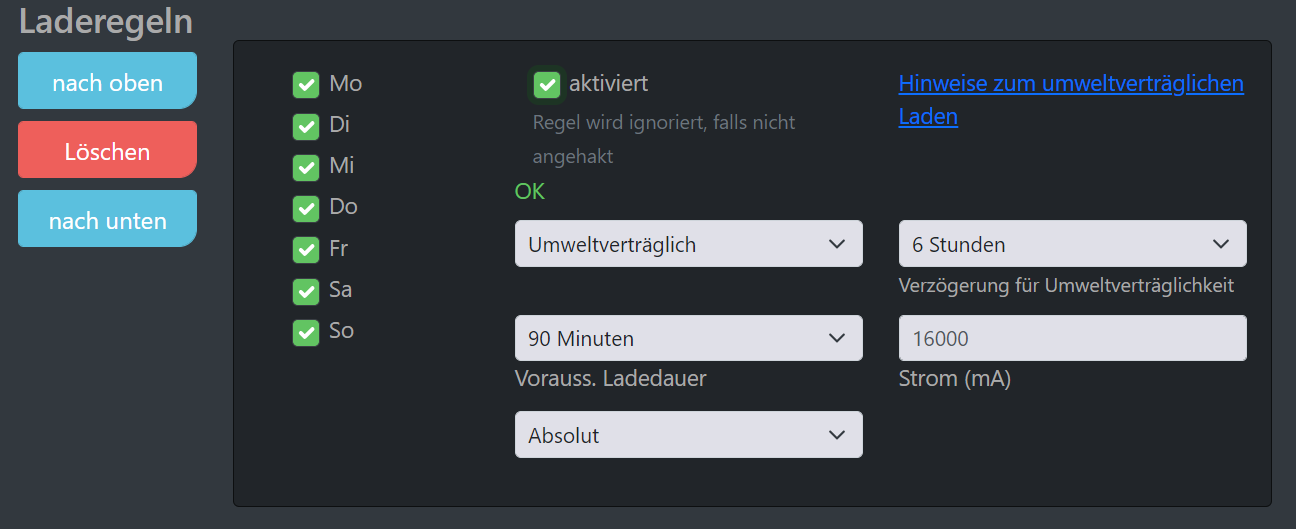This screenshot has height=529, width=1296.
Task: Click the Mo weekday label
Action: pos(346,84)
